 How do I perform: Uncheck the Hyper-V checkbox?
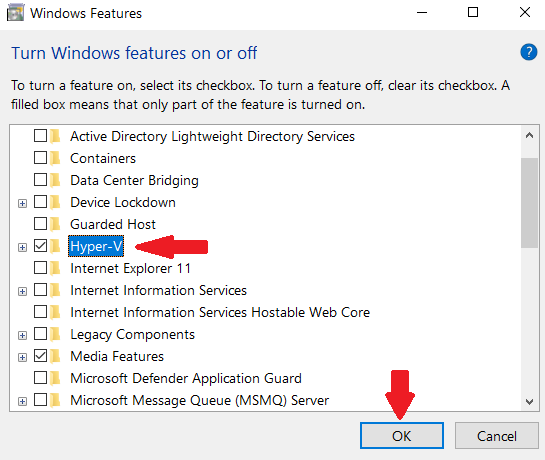point(40,246)
